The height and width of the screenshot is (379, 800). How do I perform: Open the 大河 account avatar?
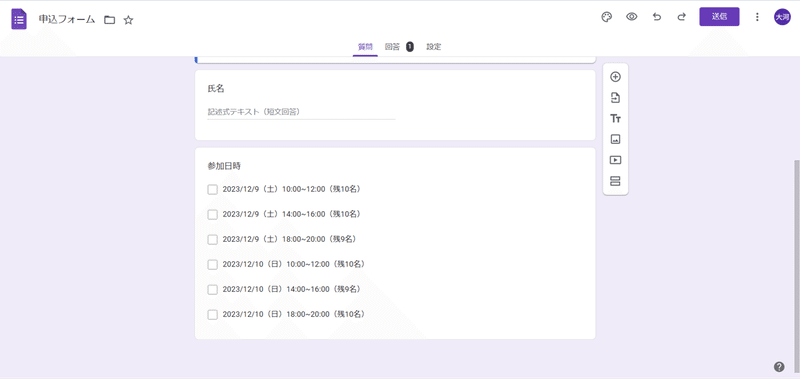click(x=782, y=17)
